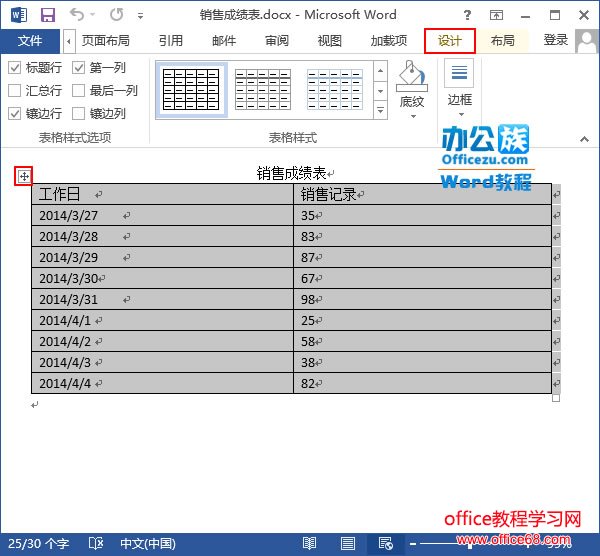
Task: Click the 登录 sign-in link
Action: (556, 40)
